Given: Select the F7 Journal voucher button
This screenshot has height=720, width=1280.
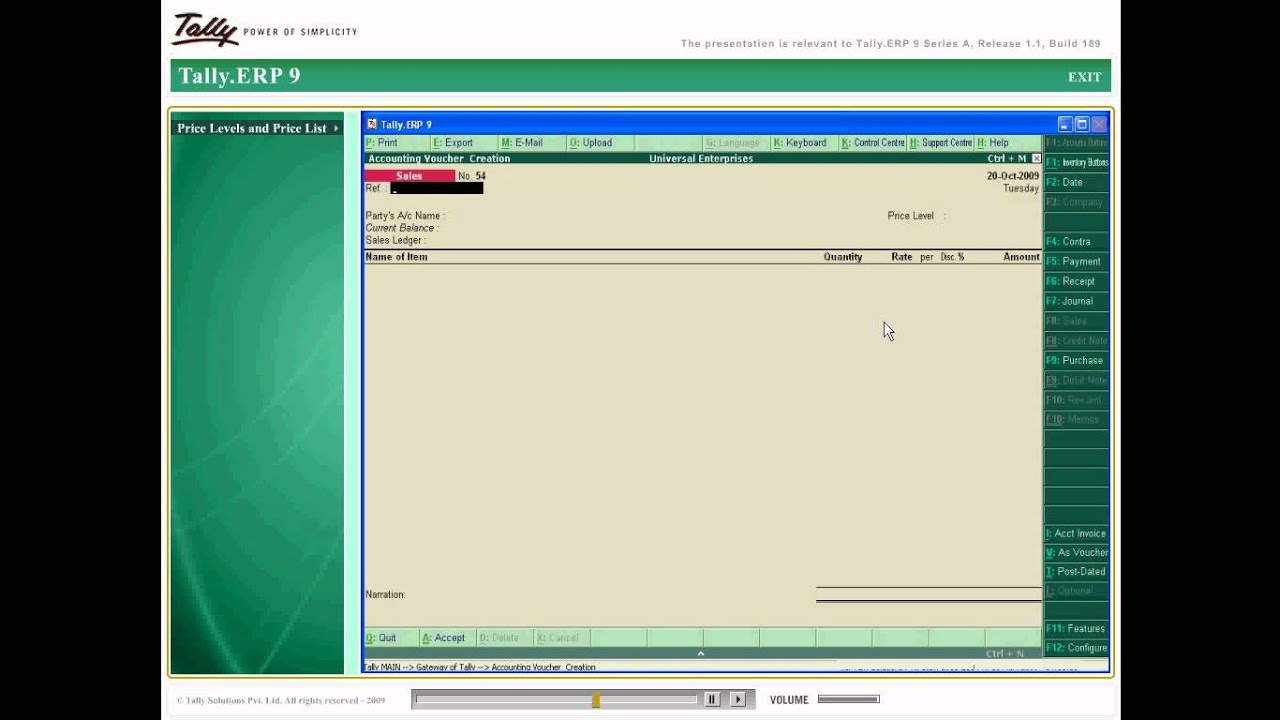Looking at the screenshot, I should pos(1077,301).
